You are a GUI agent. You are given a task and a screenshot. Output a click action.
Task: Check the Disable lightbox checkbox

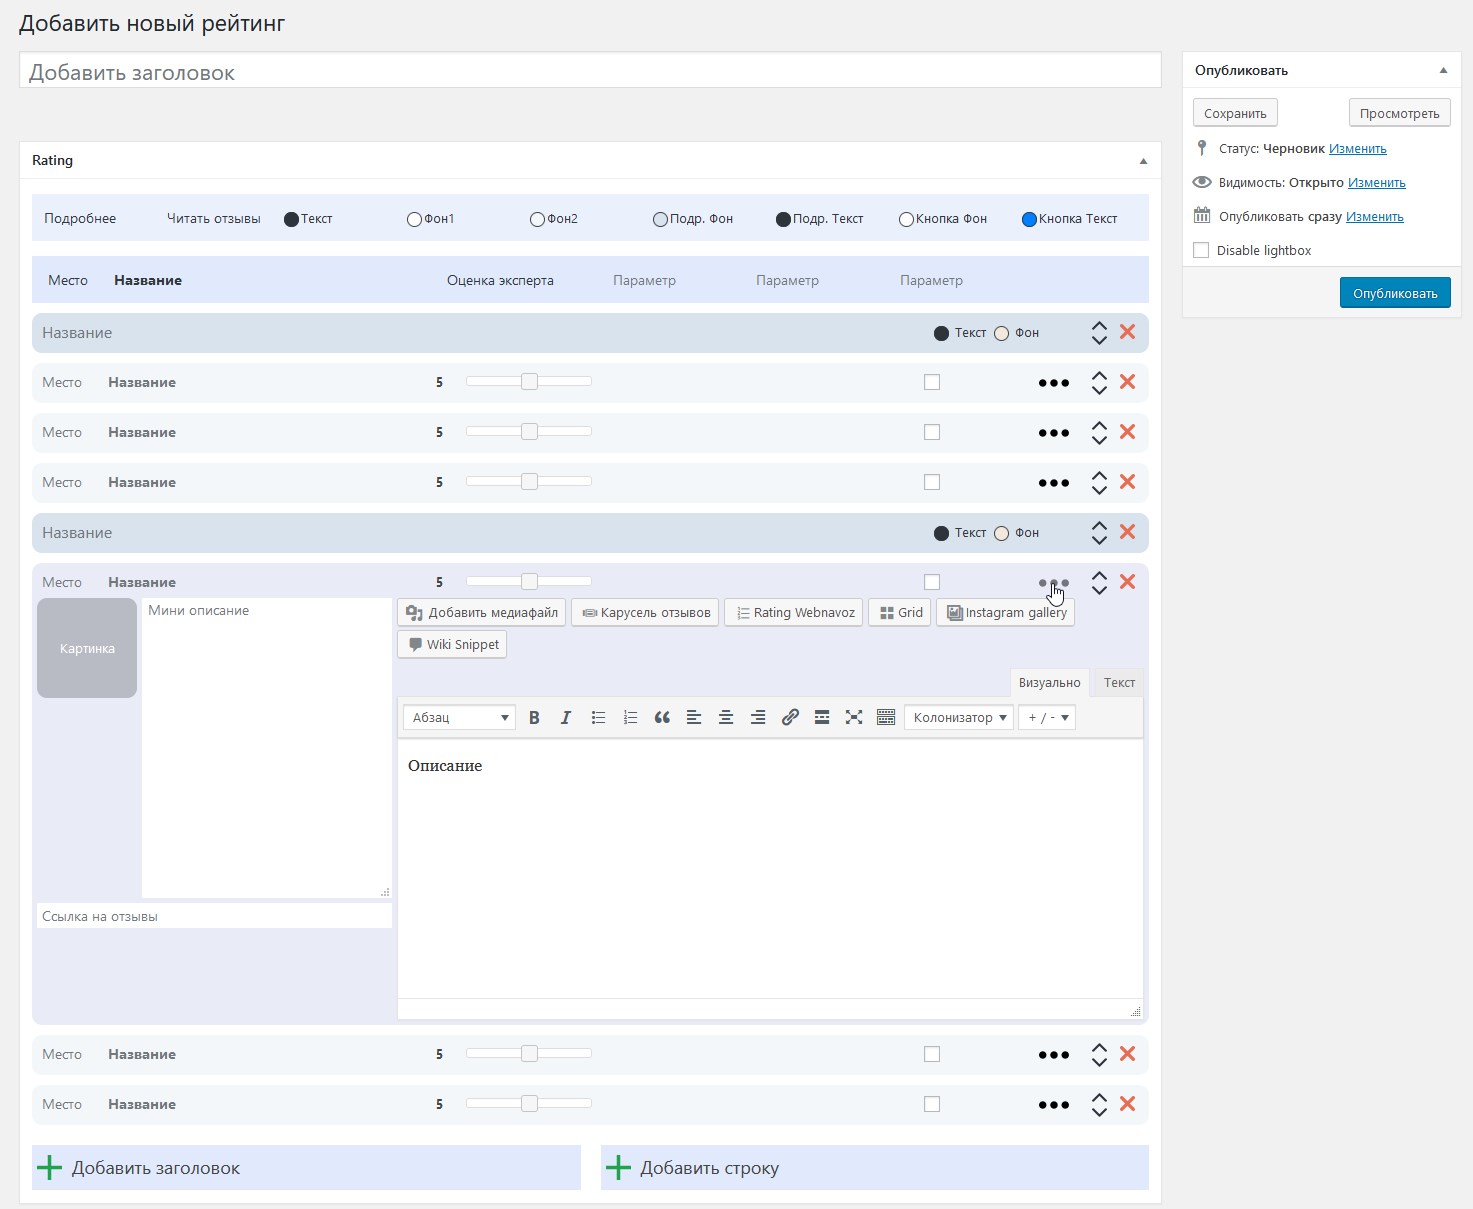coord(1201,250)
